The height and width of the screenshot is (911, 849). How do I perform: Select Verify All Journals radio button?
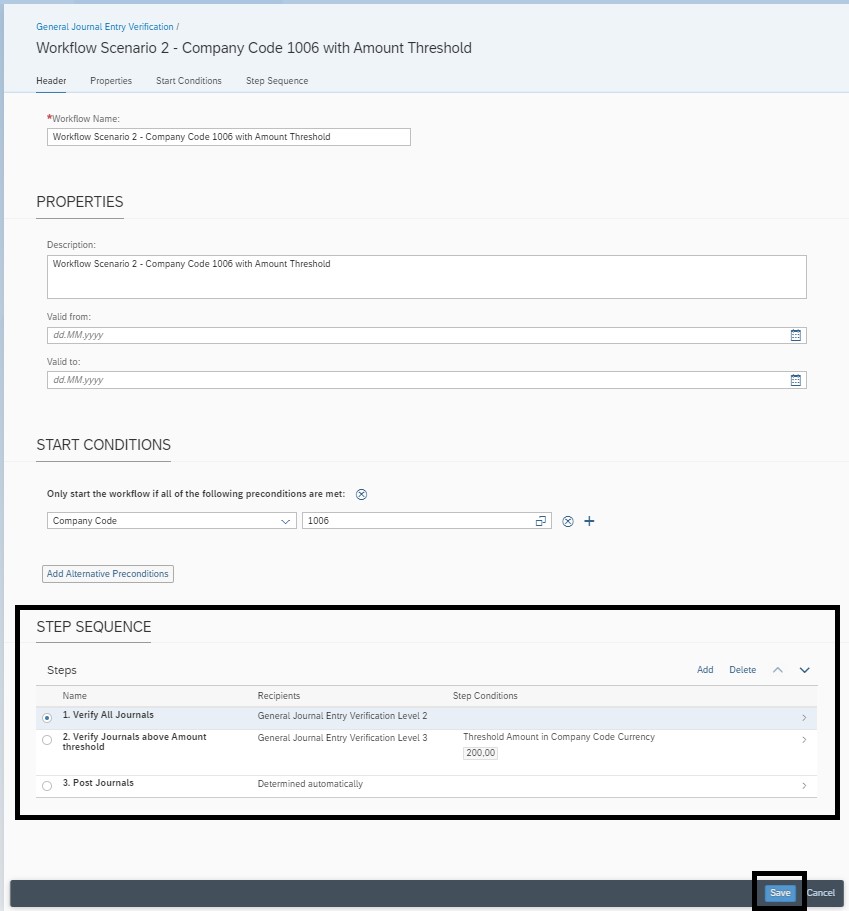tap(47, 718)
